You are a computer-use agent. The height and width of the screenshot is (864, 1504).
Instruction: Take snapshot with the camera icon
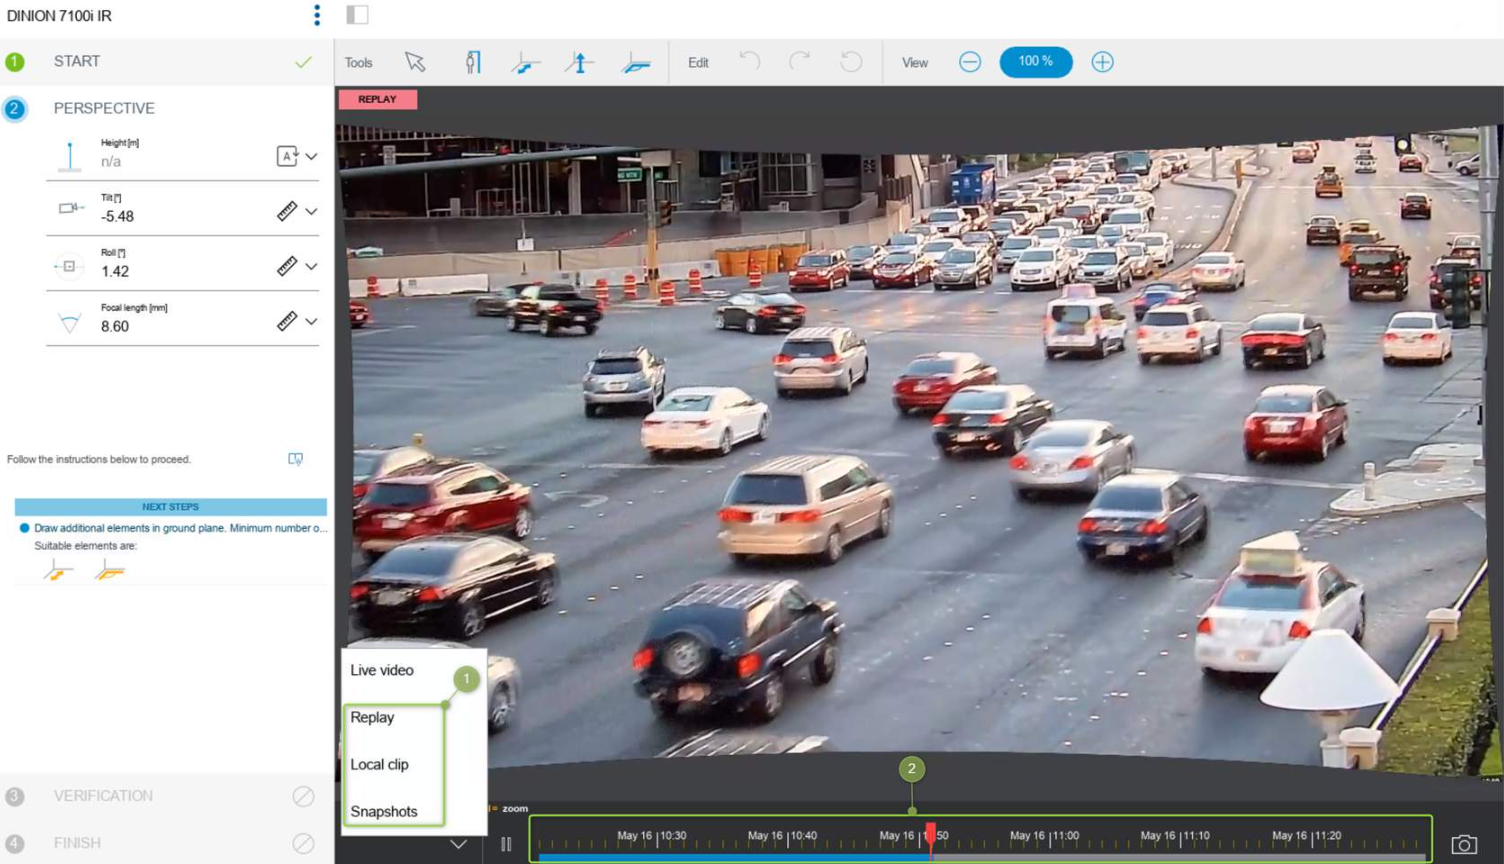(x=1463, y=844)
